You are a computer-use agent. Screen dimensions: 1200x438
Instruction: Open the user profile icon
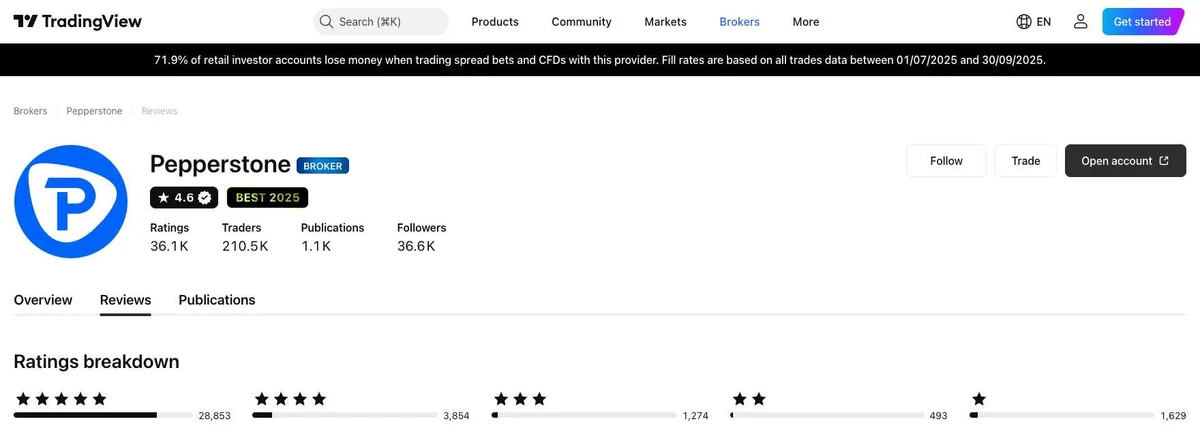pos(1080,21)
